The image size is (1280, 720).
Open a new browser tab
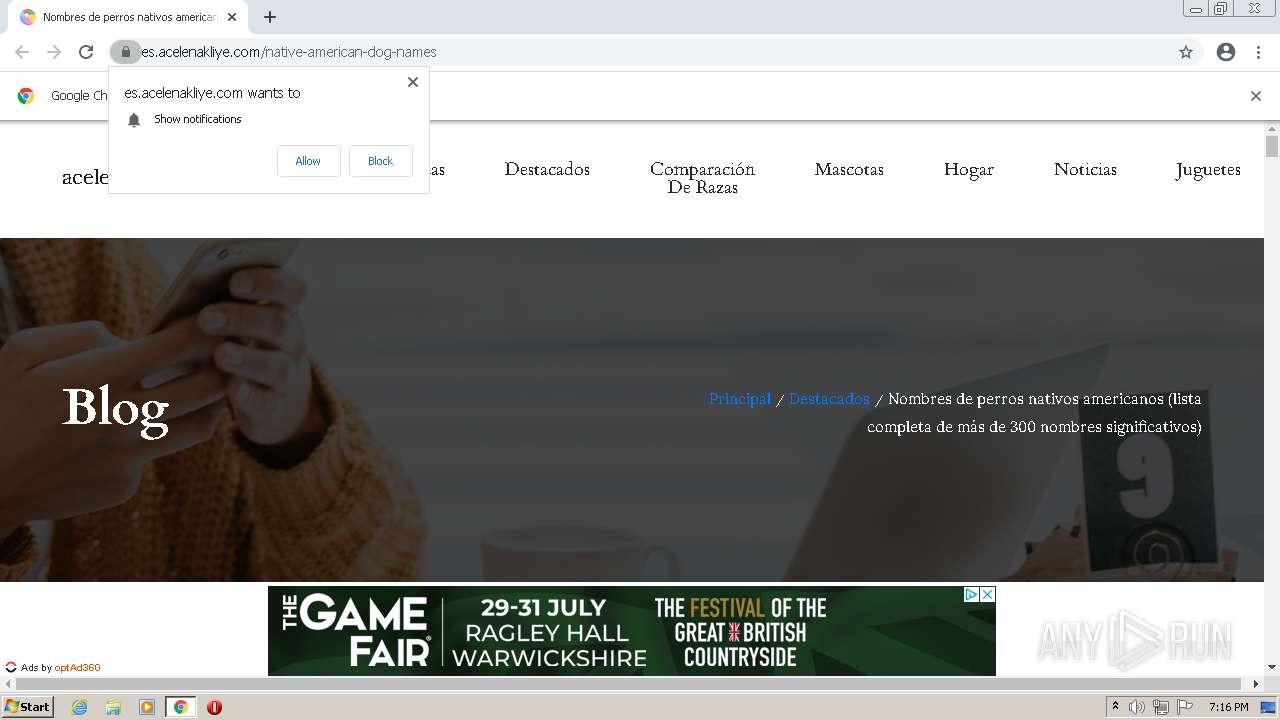[270, 17]
